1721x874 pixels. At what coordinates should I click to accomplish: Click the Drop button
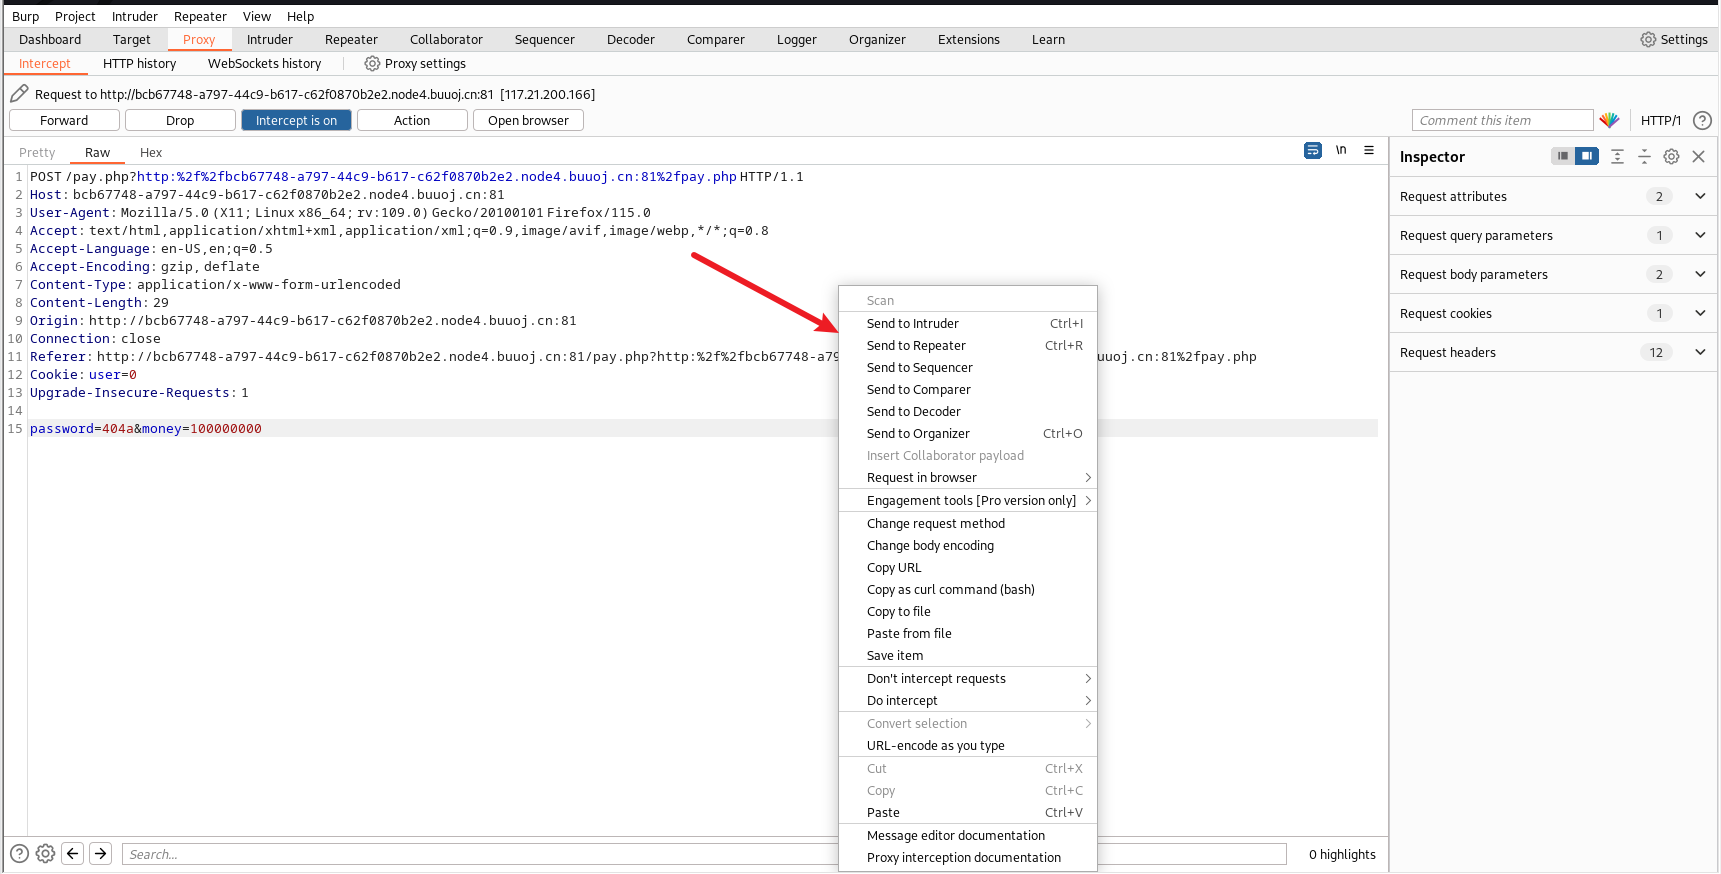pyautogui.click(x=180, y=120)
